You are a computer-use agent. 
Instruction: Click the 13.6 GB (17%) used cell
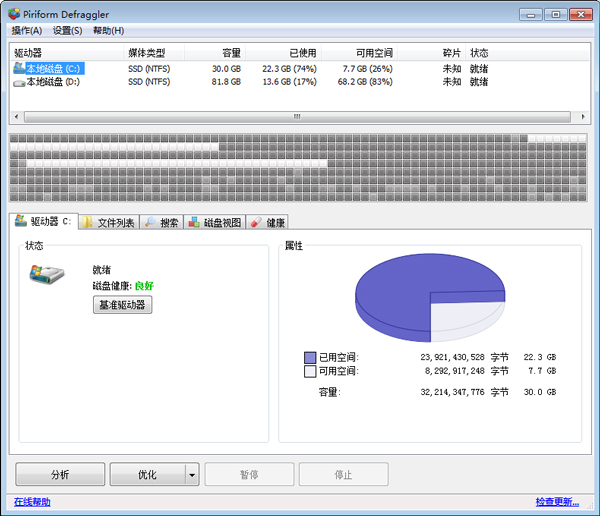tap(289, 82)
